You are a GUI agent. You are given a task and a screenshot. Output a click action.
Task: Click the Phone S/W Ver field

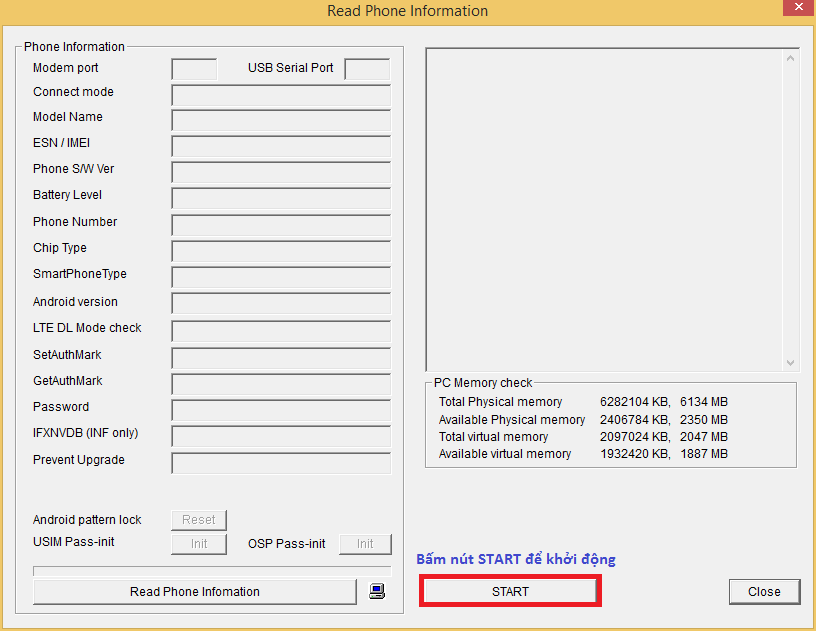click(281, 172)
